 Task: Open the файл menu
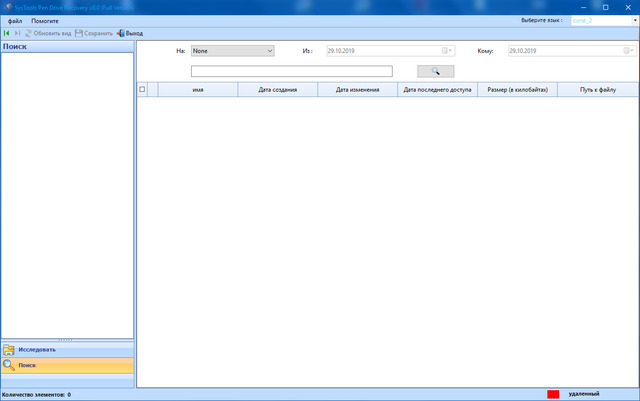[15, 20]
